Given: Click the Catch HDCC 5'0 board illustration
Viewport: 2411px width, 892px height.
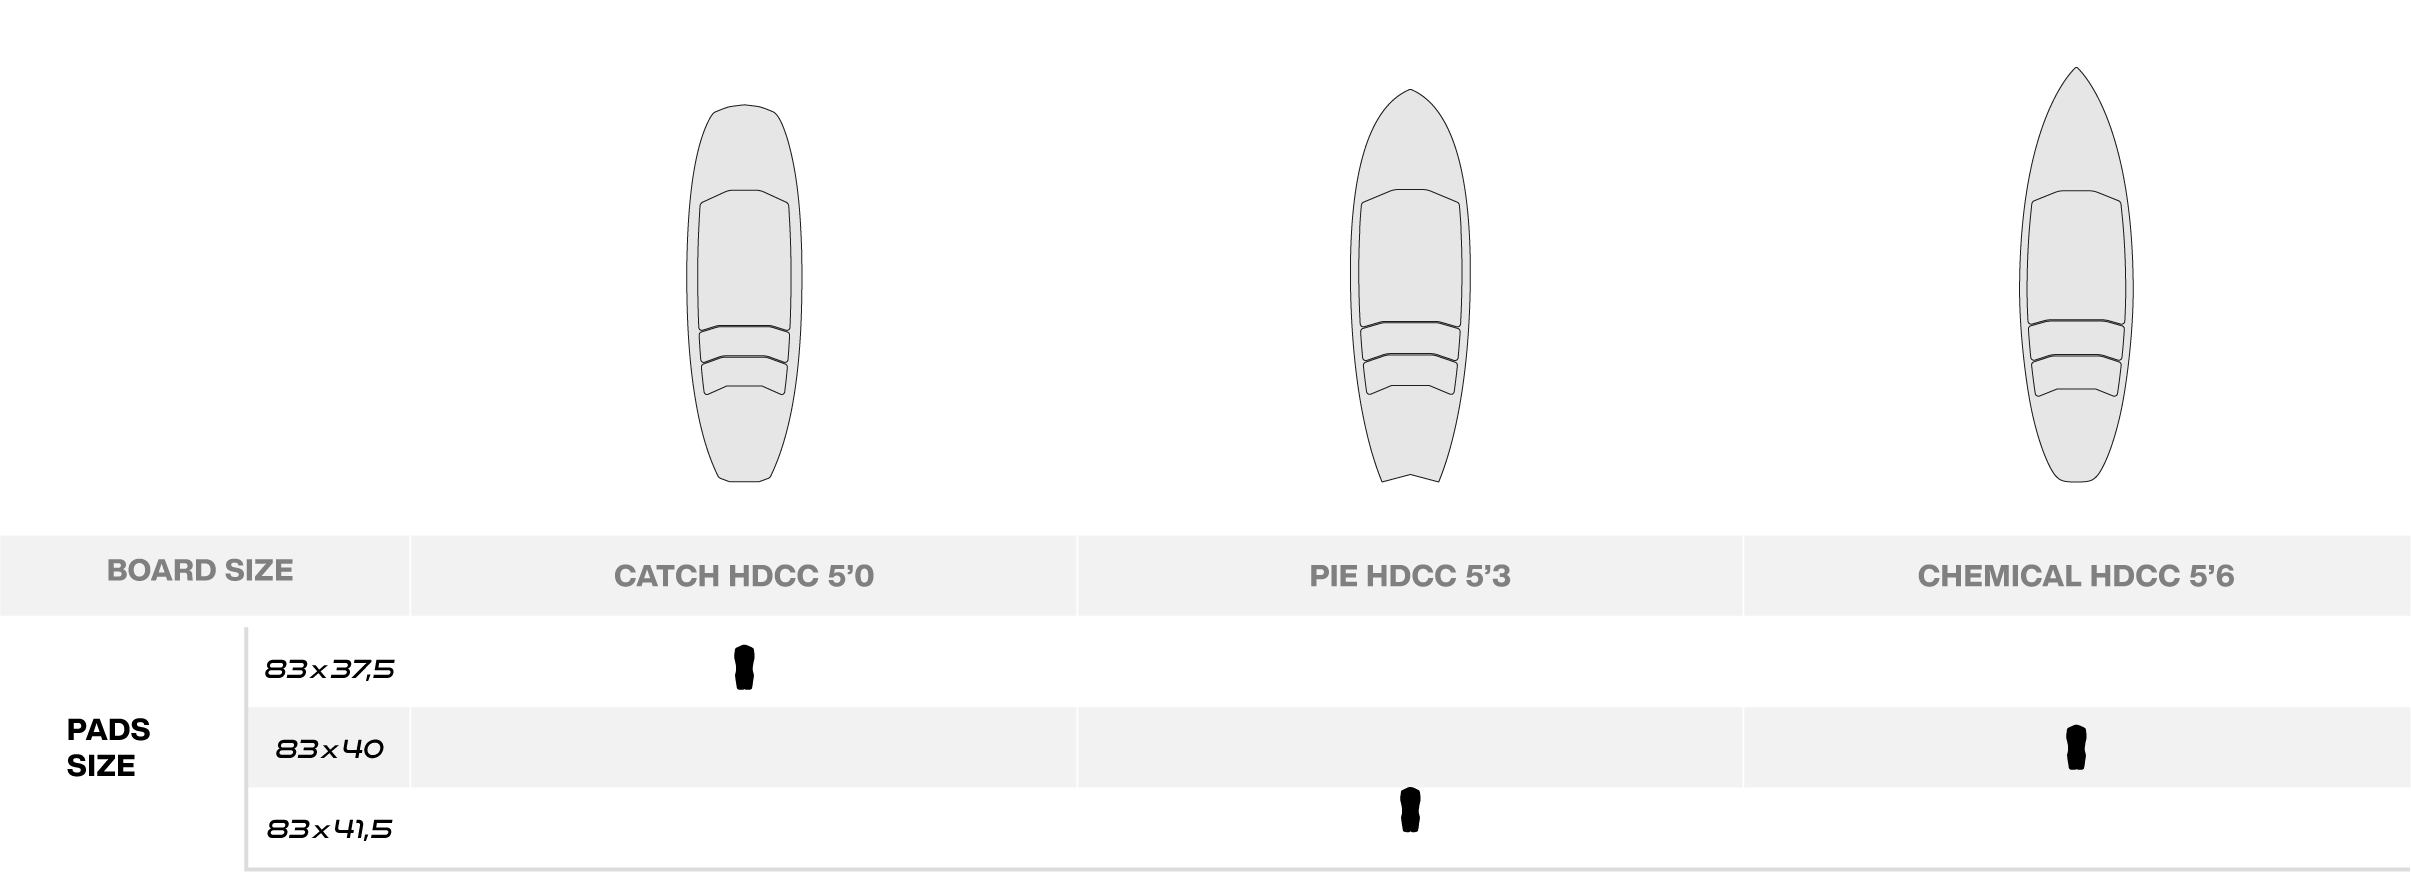Looking at the screenshot, I should tap(744, 293).
